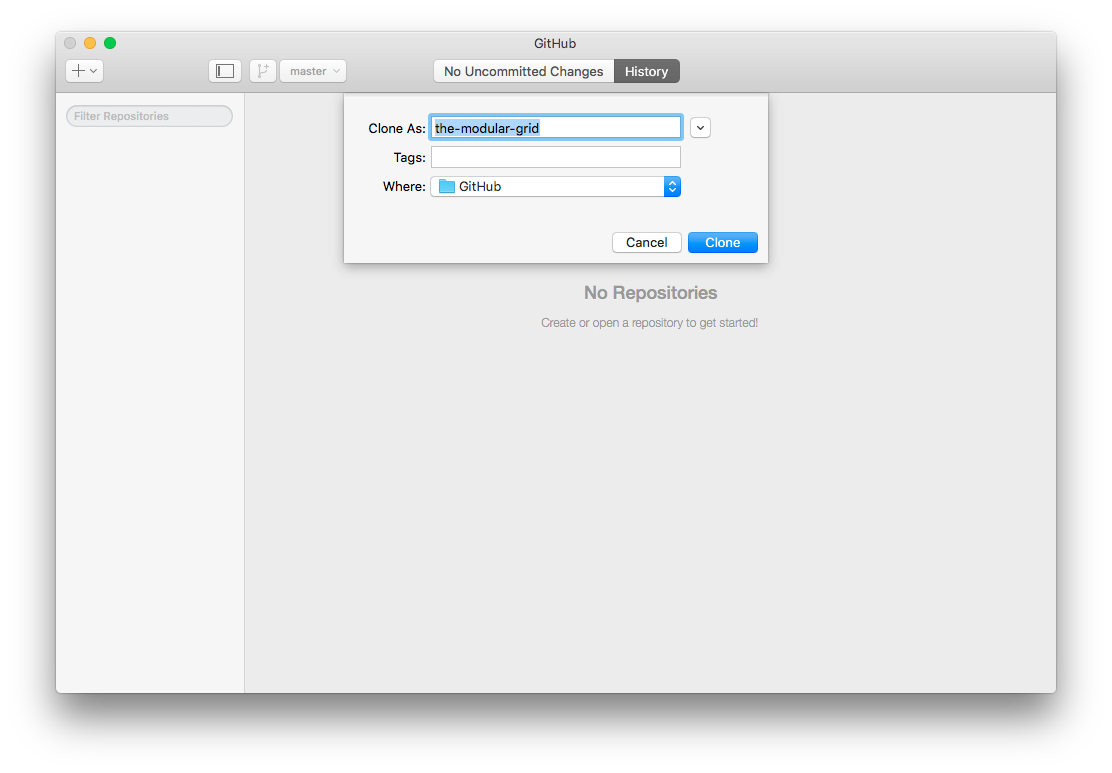The image size is (1112, 773).
Task: Zoom the GitHub window with green button
Action: coord(110,43)
